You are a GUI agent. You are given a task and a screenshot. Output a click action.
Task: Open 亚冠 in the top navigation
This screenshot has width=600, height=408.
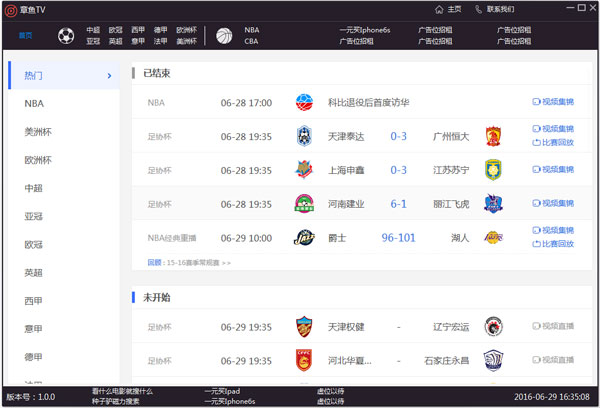pos(93,41)
